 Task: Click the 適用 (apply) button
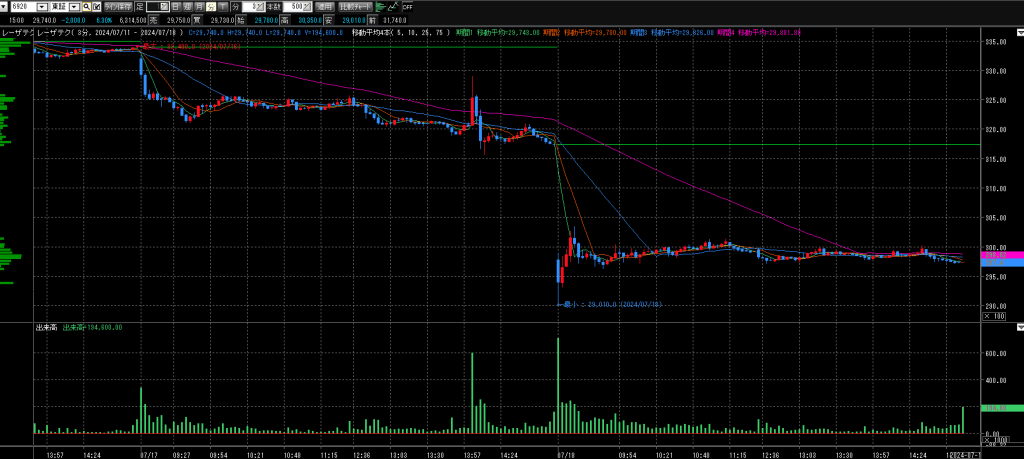point(325,6)
